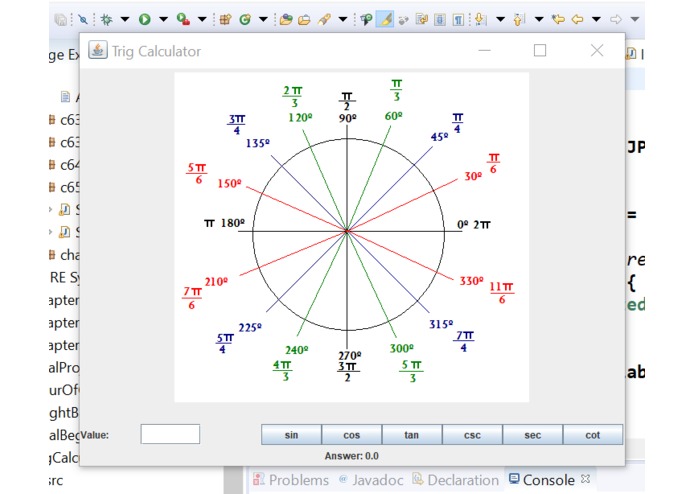Open the New Java Class dropdown arrow

(263, 19)
